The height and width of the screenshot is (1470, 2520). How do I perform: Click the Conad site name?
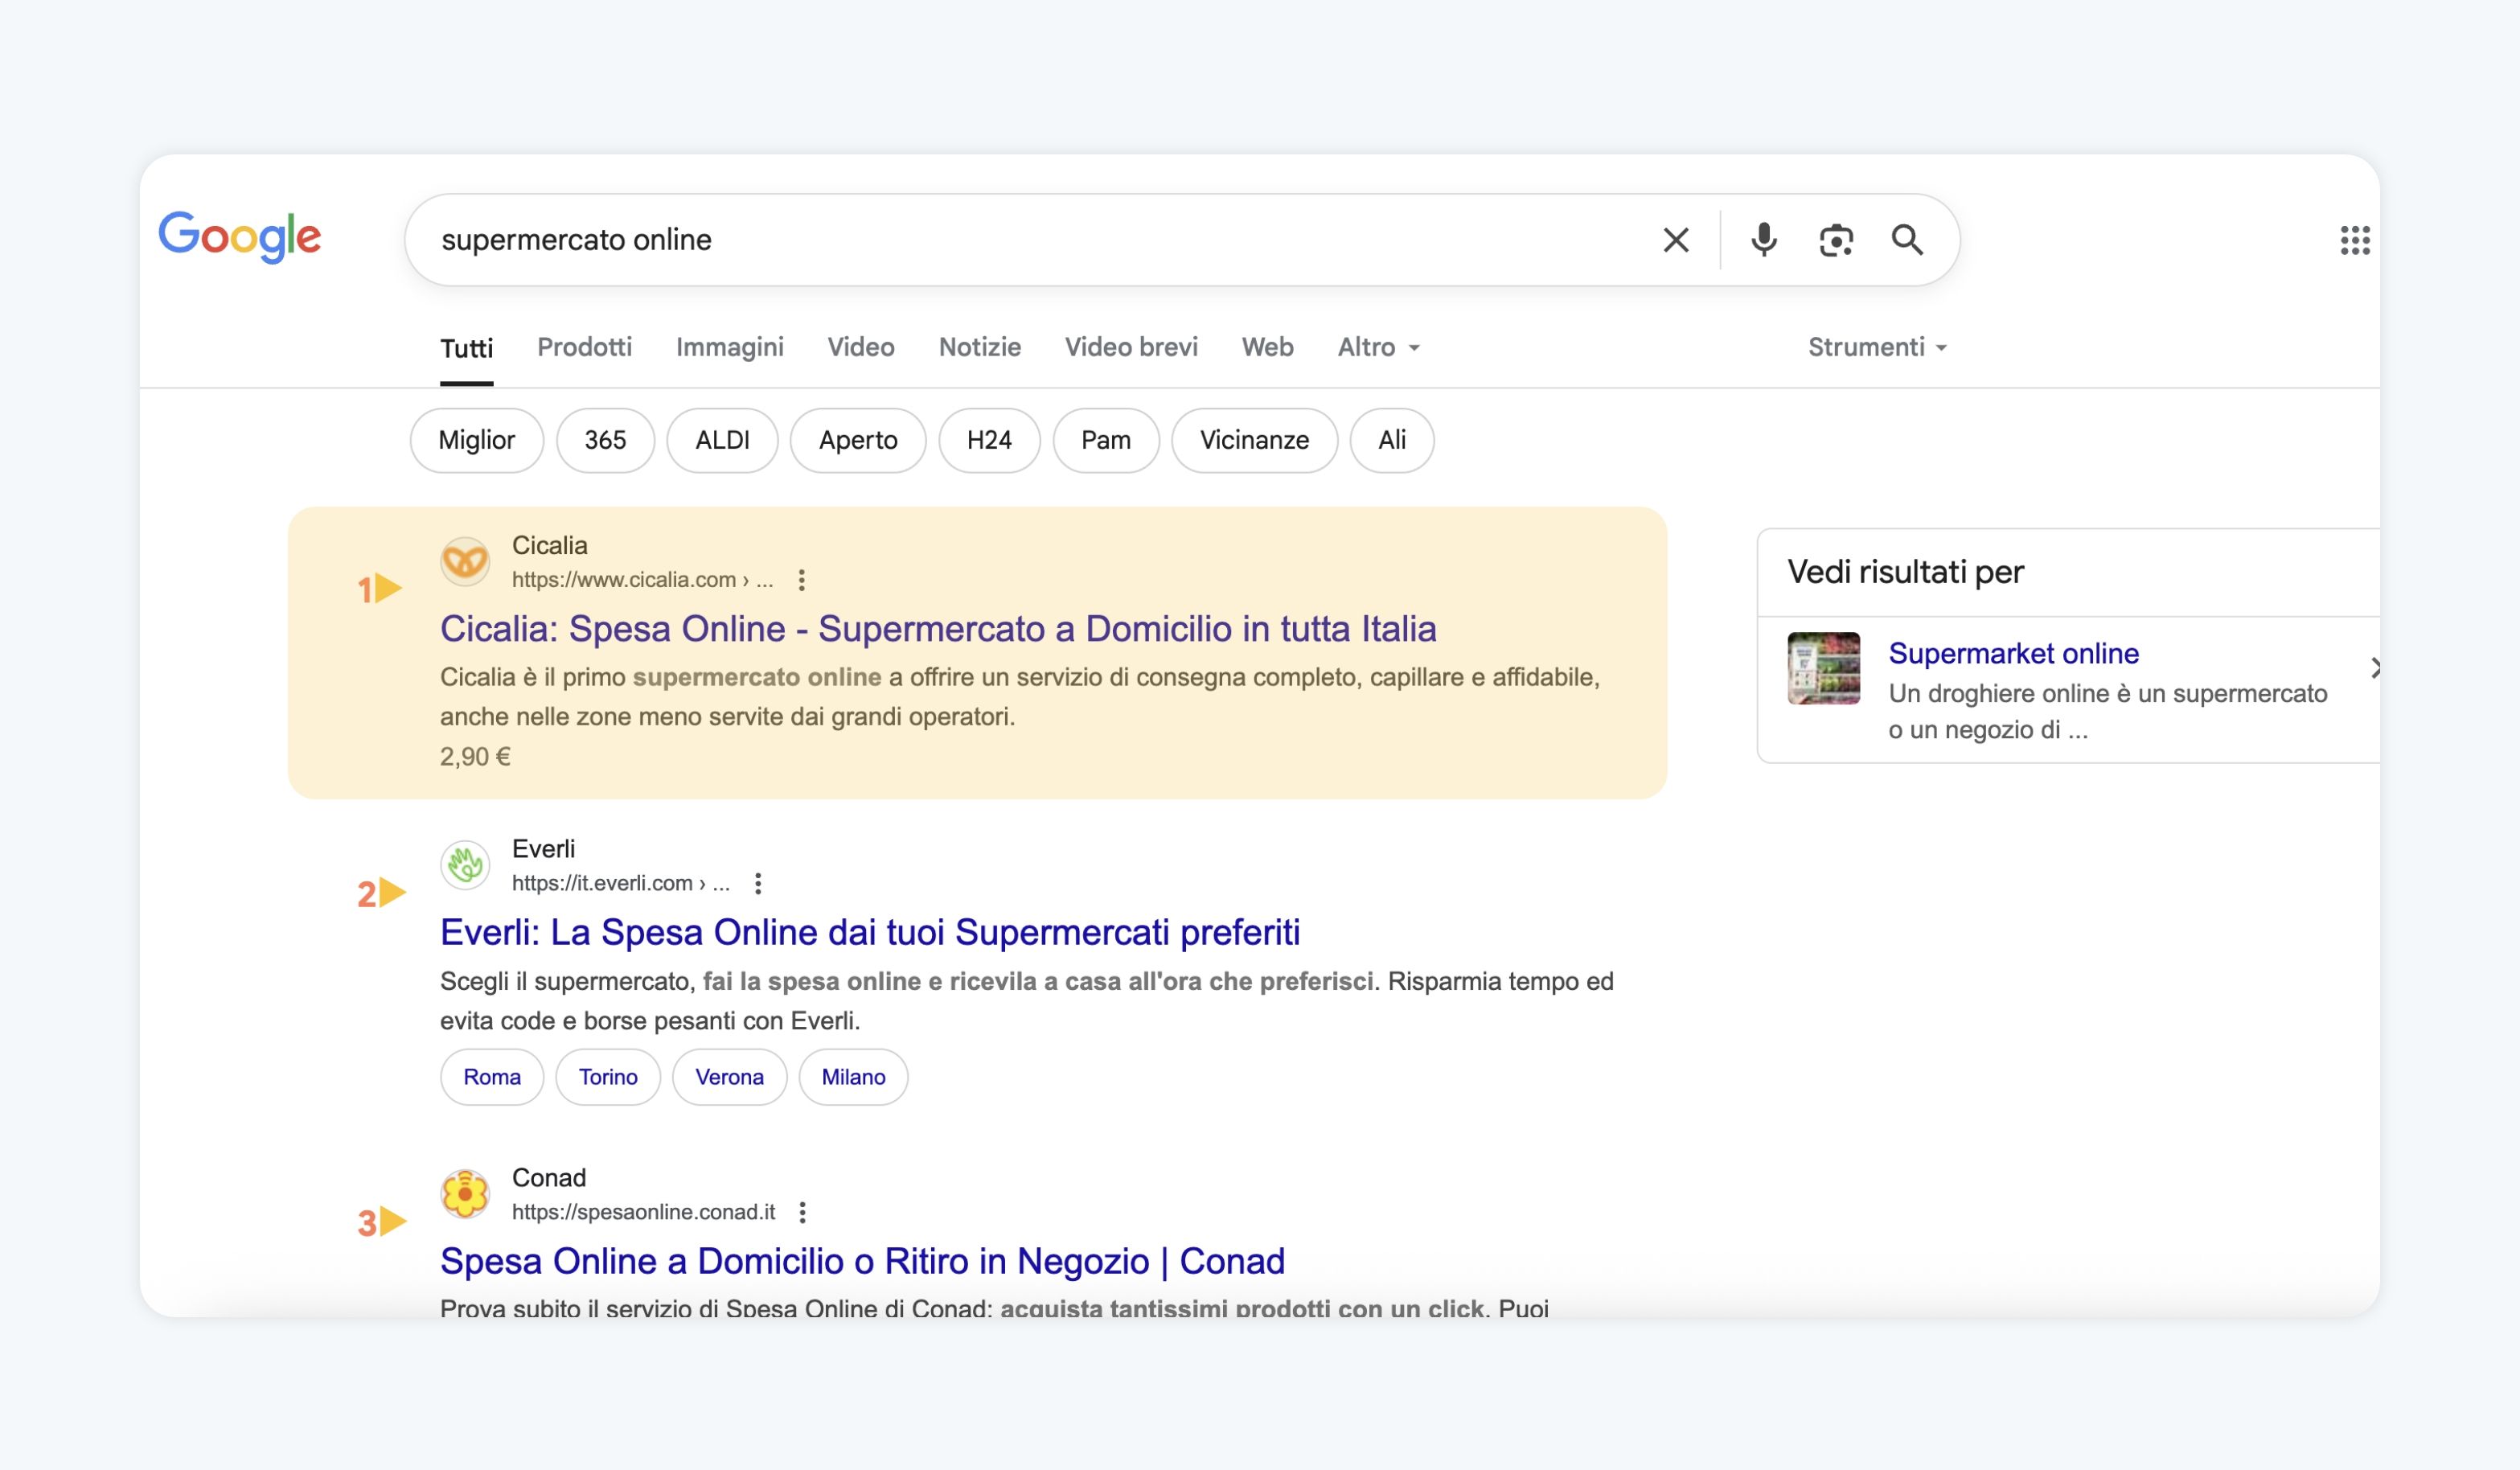click(549, 1177)
